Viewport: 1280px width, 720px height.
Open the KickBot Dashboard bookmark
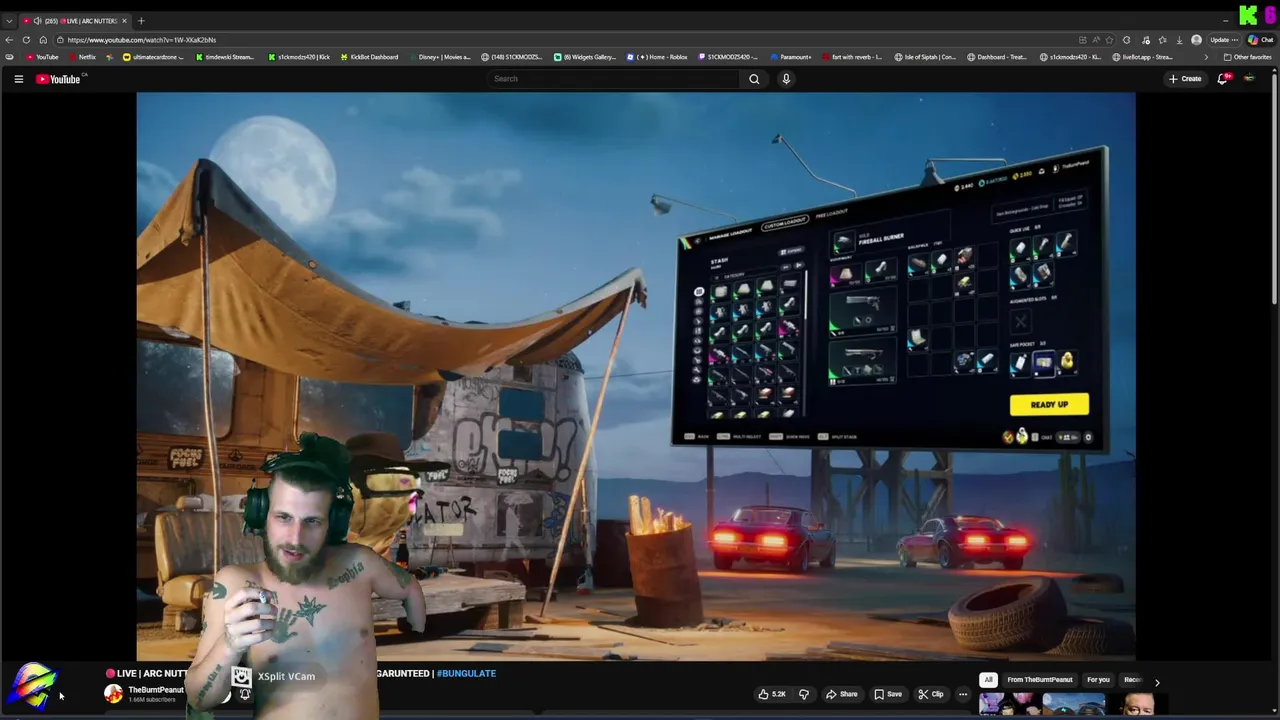(x=368, y=57)
